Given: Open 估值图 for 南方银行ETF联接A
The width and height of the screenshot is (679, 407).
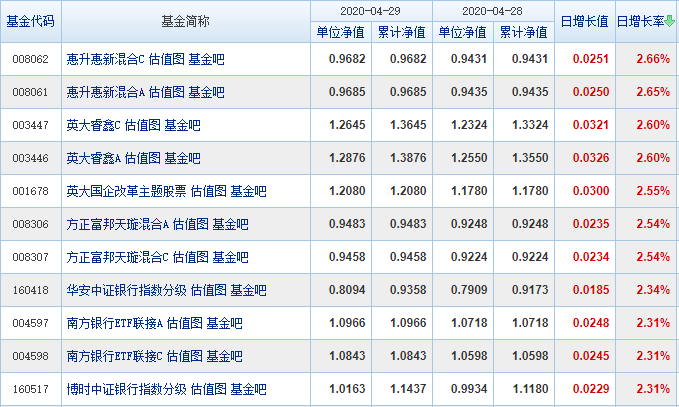Looking at the screenshot, I should pyautogui.click(x=185, y=323).
